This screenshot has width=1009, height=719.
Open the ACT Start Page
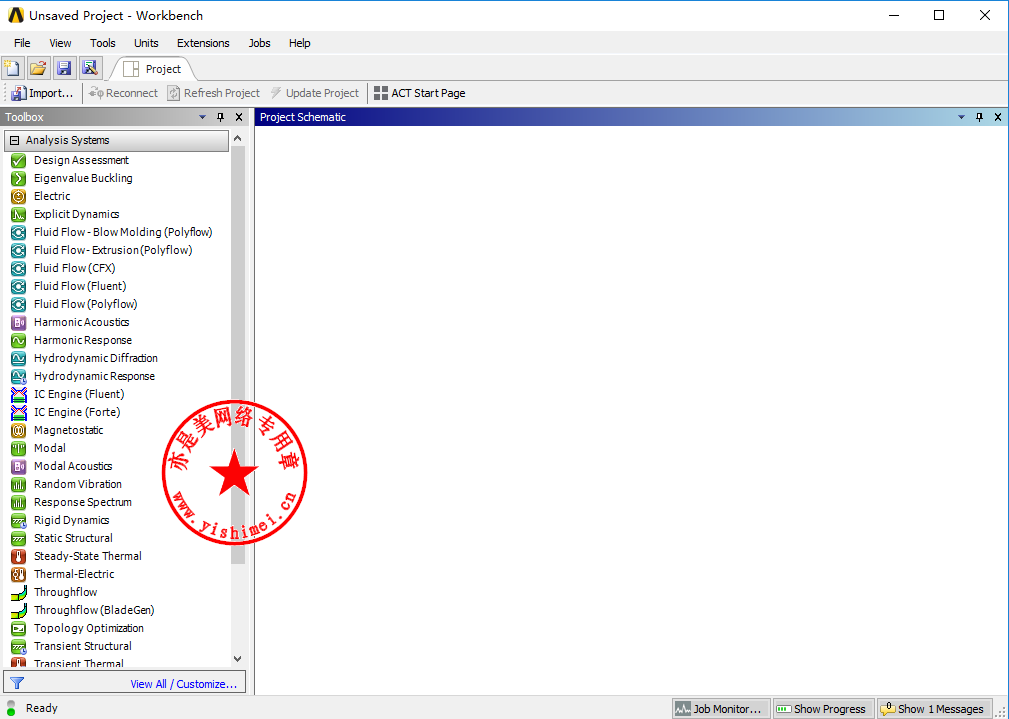(420, 93)
